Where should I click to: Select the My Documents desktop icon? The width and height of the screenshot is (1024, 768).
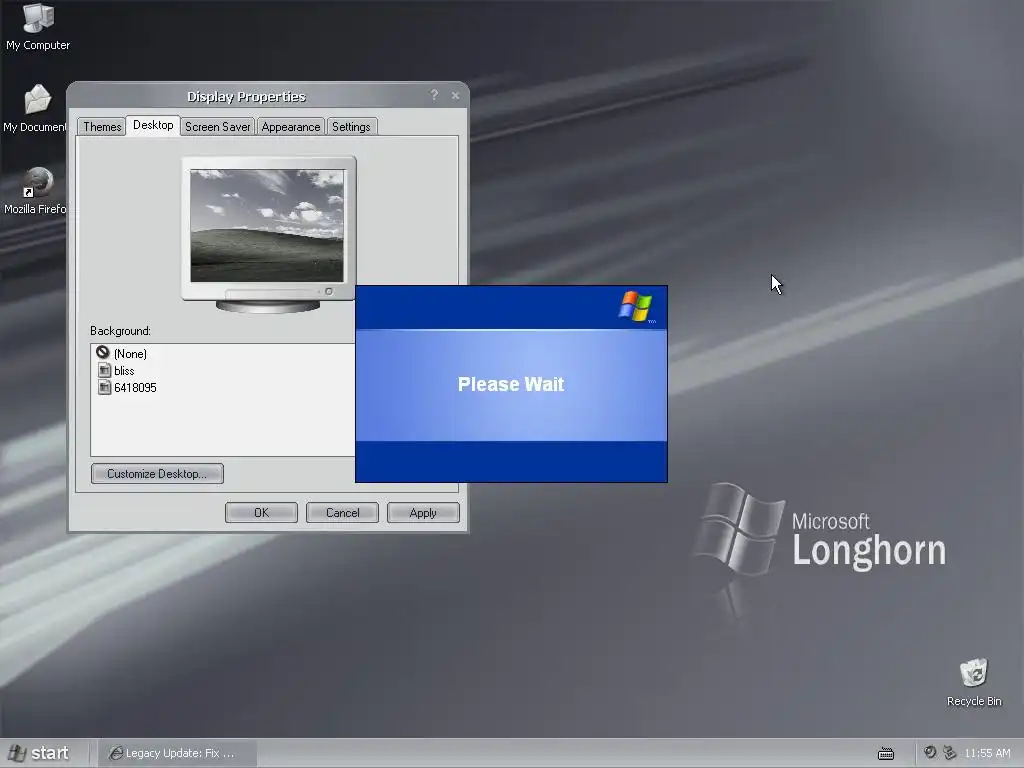[34, 108]
